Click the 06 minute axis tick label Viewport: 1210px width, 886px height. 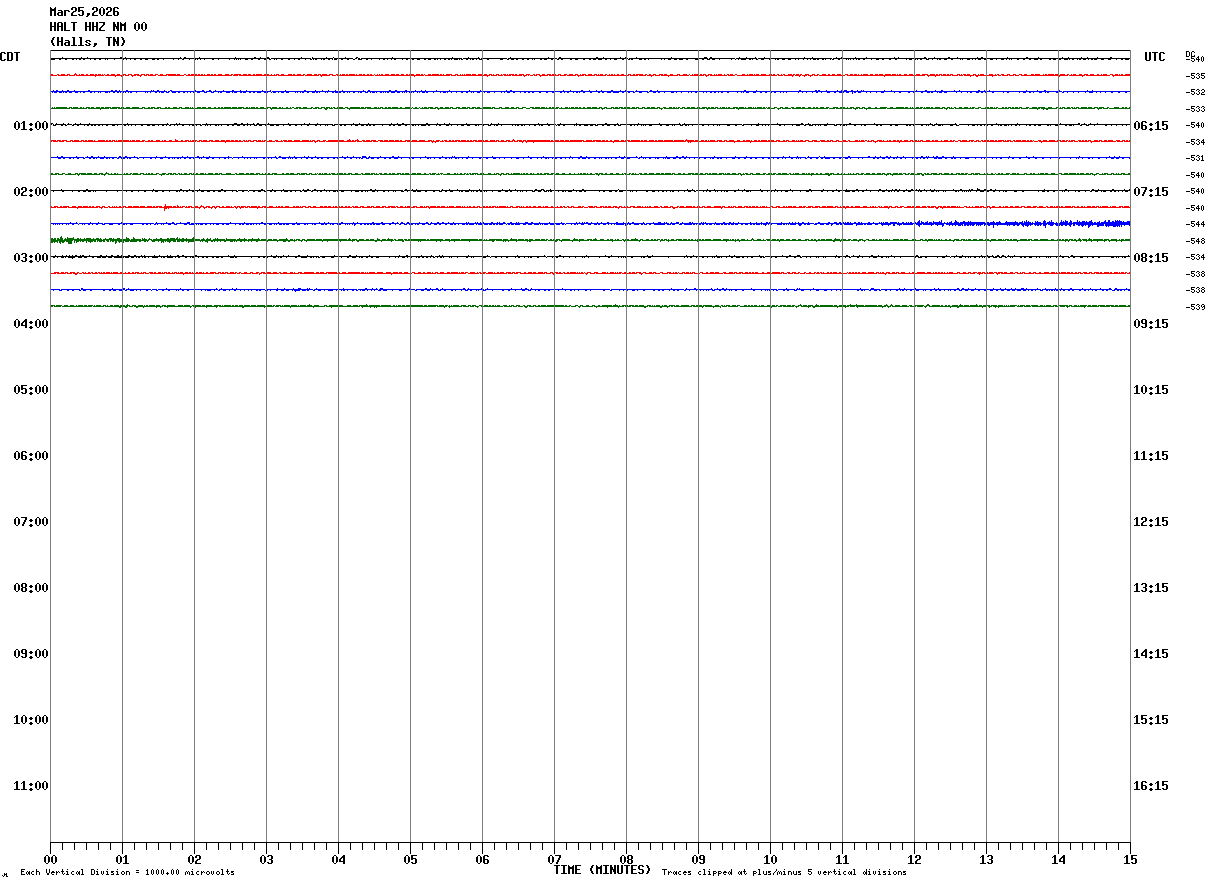482,860
